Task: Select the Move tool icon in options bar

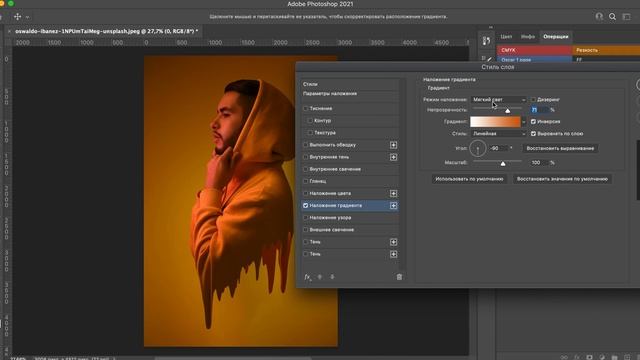Action: 17,17
